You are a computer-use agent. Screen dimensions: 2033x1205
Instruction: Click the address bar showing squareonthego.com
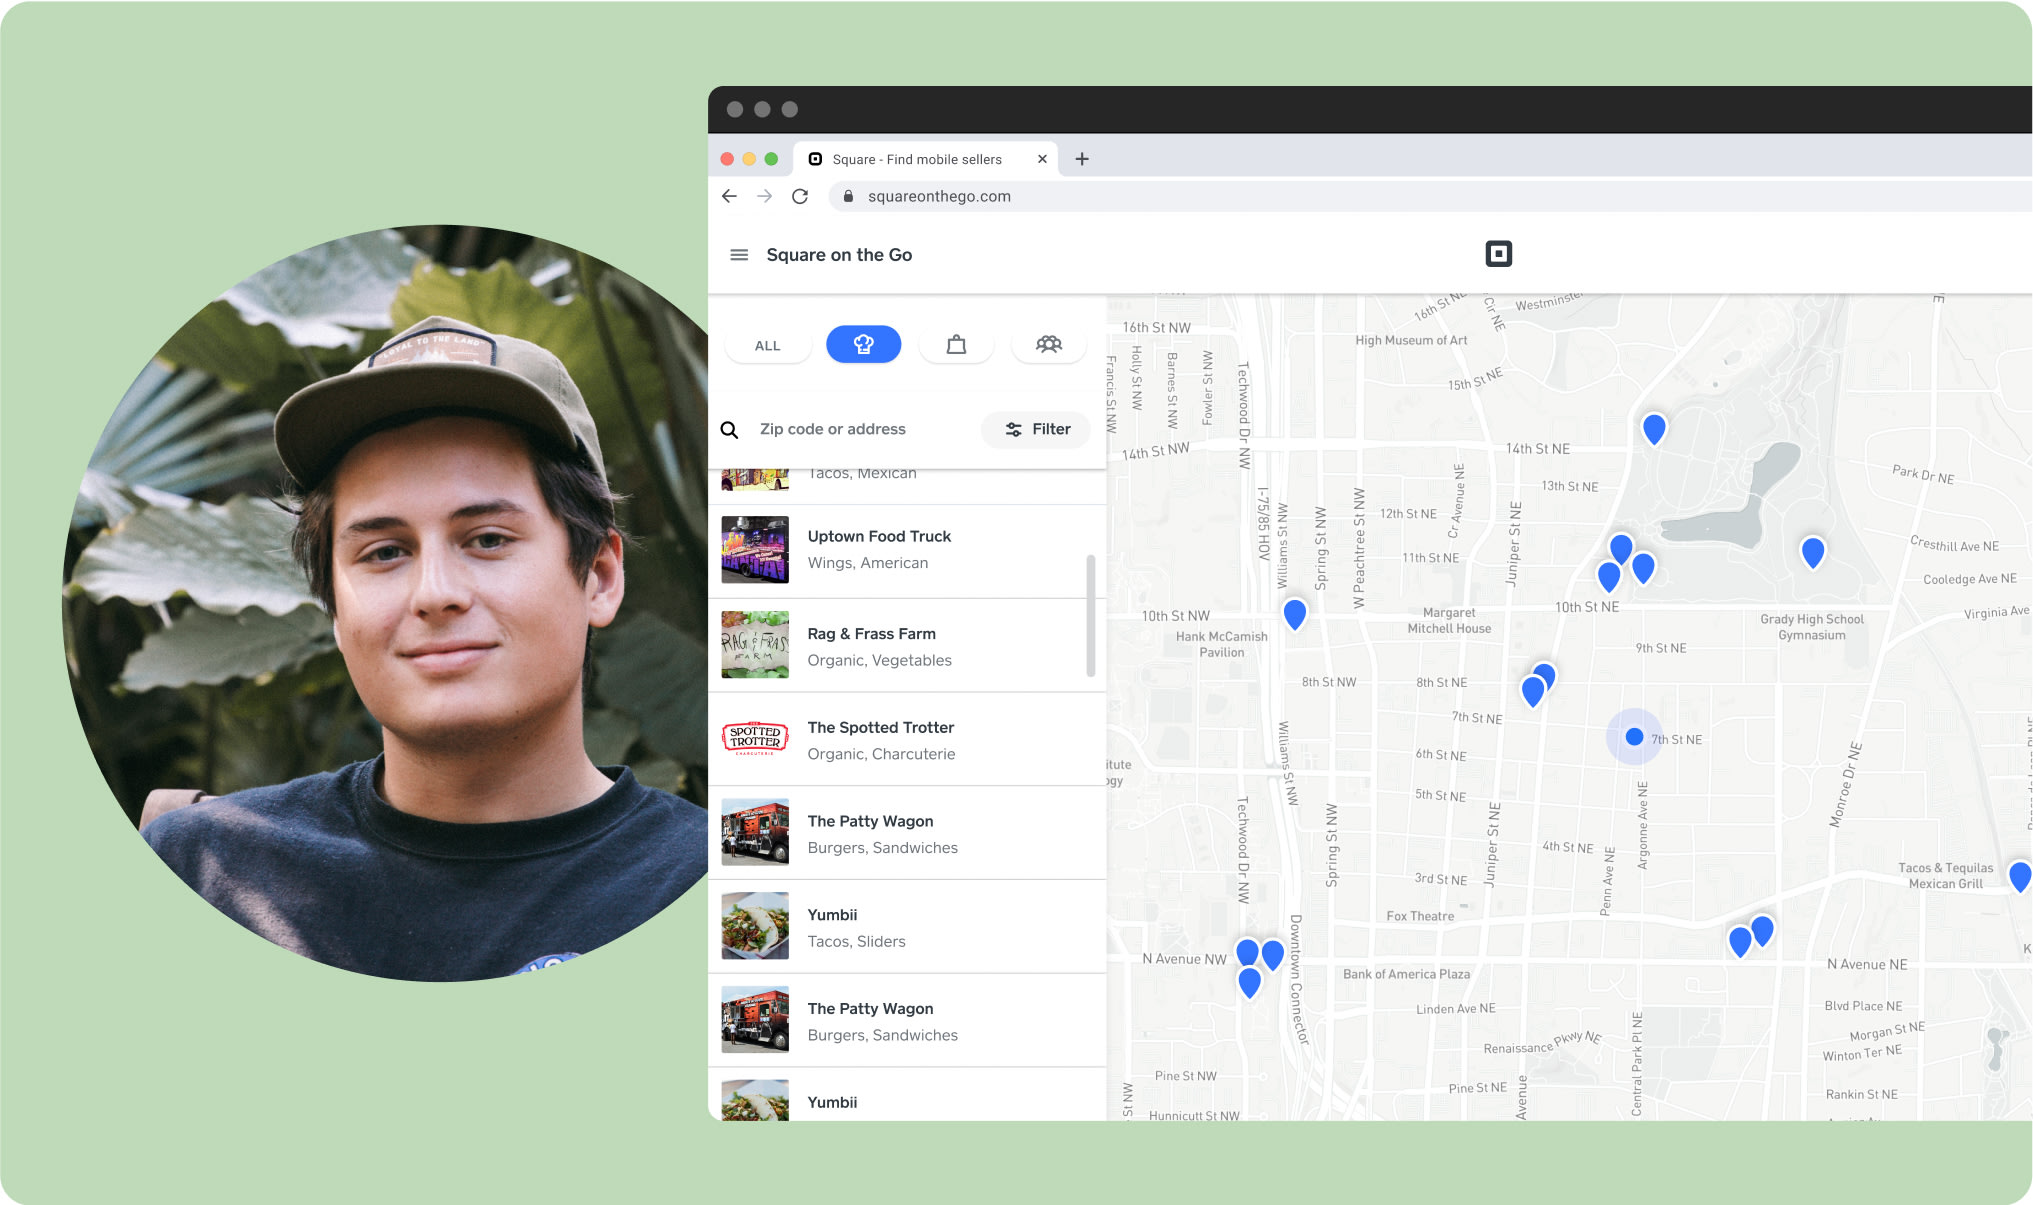coord(1430,196)
